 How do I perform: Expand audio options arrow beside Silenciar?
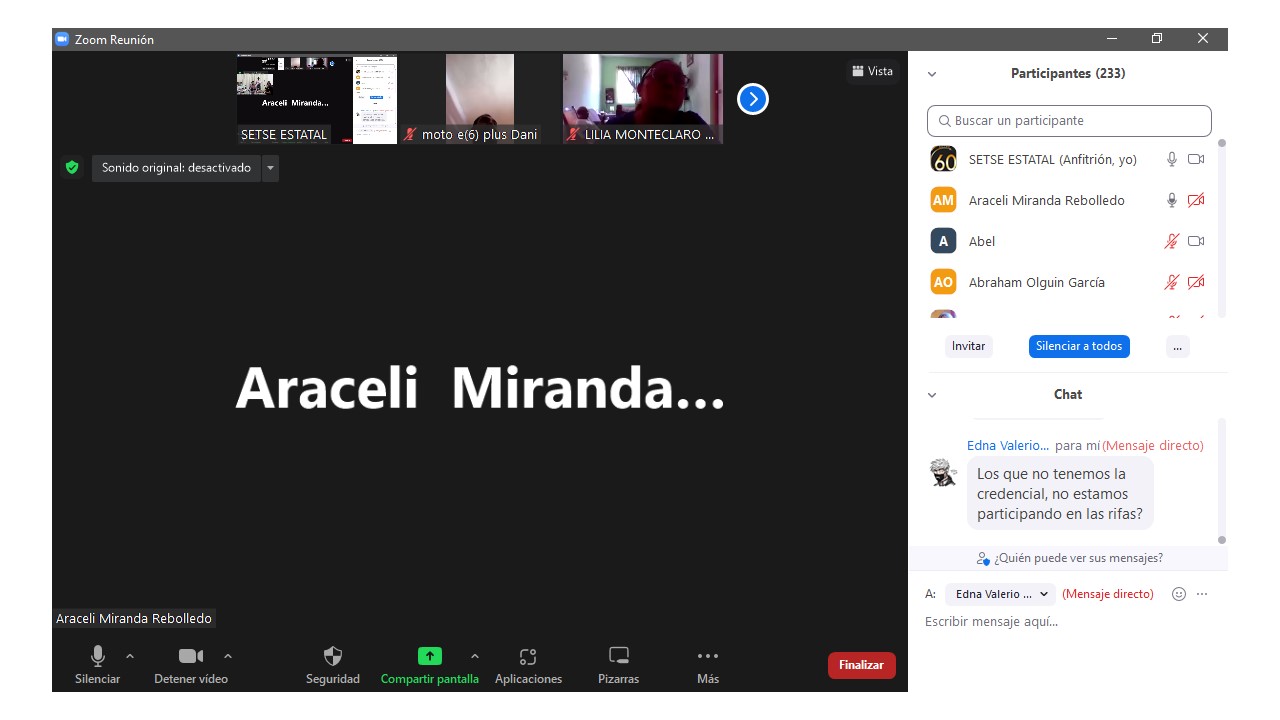click(x=130, y=656)
